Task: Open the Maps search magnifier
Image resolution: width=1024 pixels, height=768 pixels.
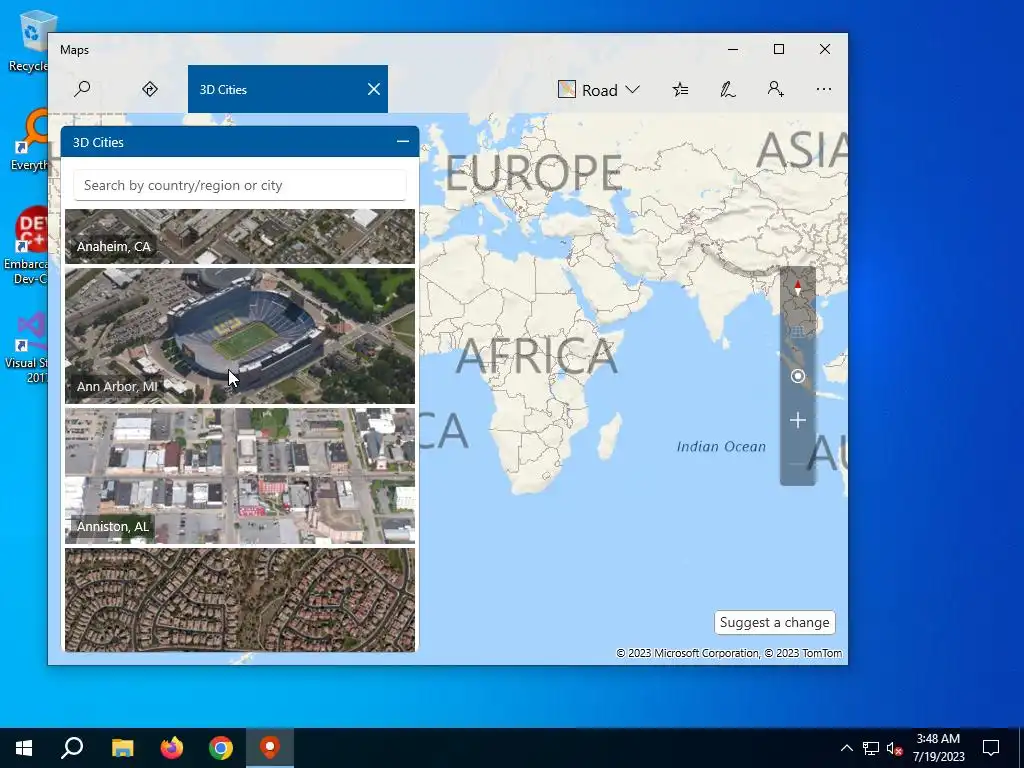Action: (x=82, y=89)
